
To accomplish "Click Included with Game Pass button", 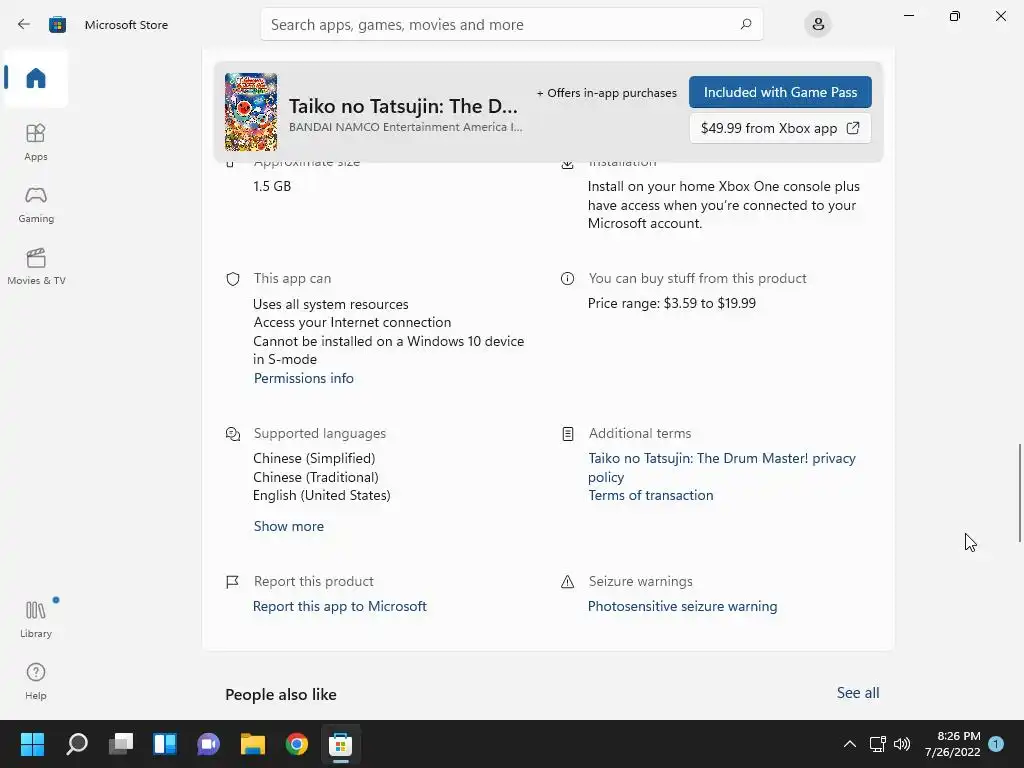I will (x=780, y=92).
